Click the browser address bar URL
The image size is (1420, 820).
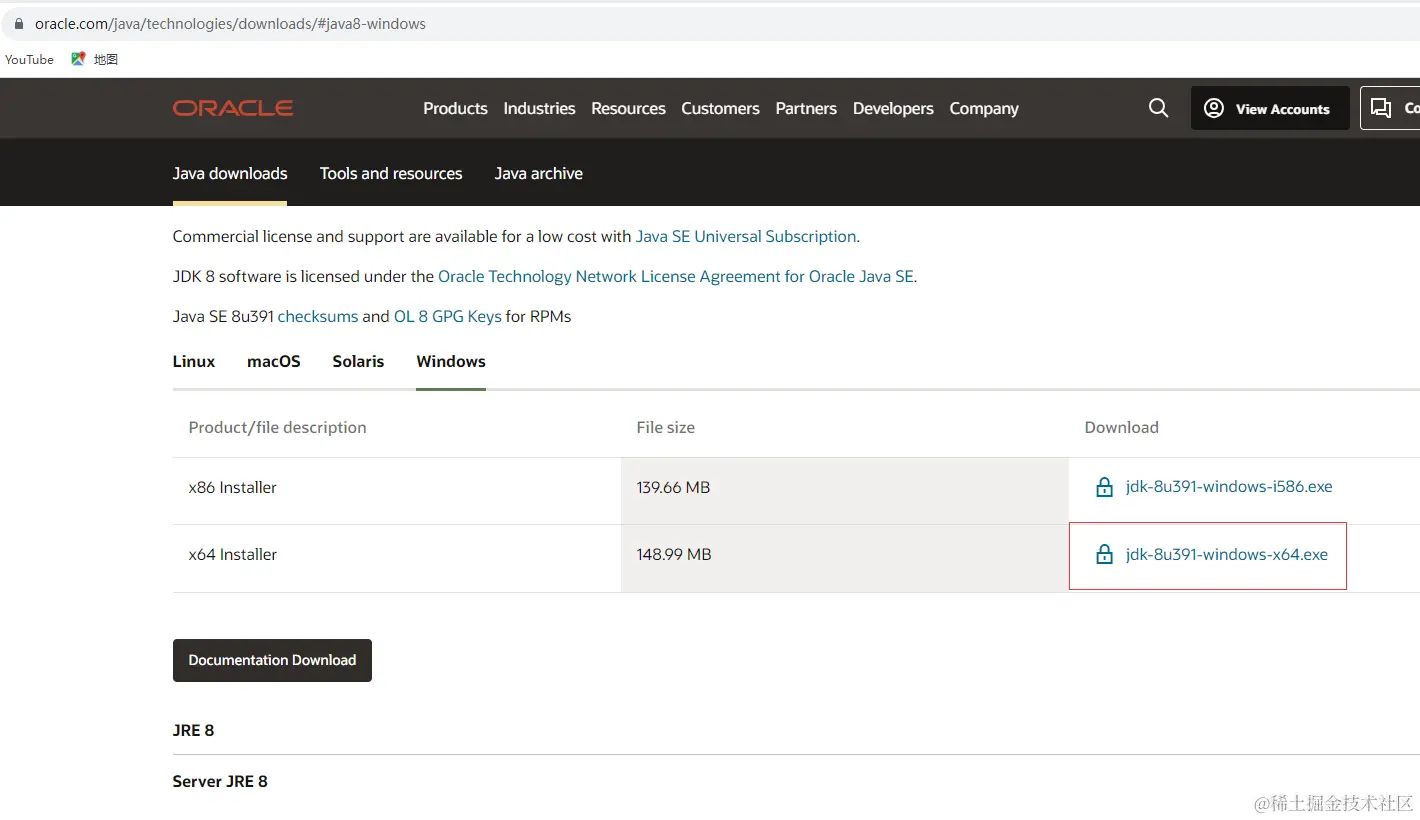pyautogui.click(x=230, y=24)
